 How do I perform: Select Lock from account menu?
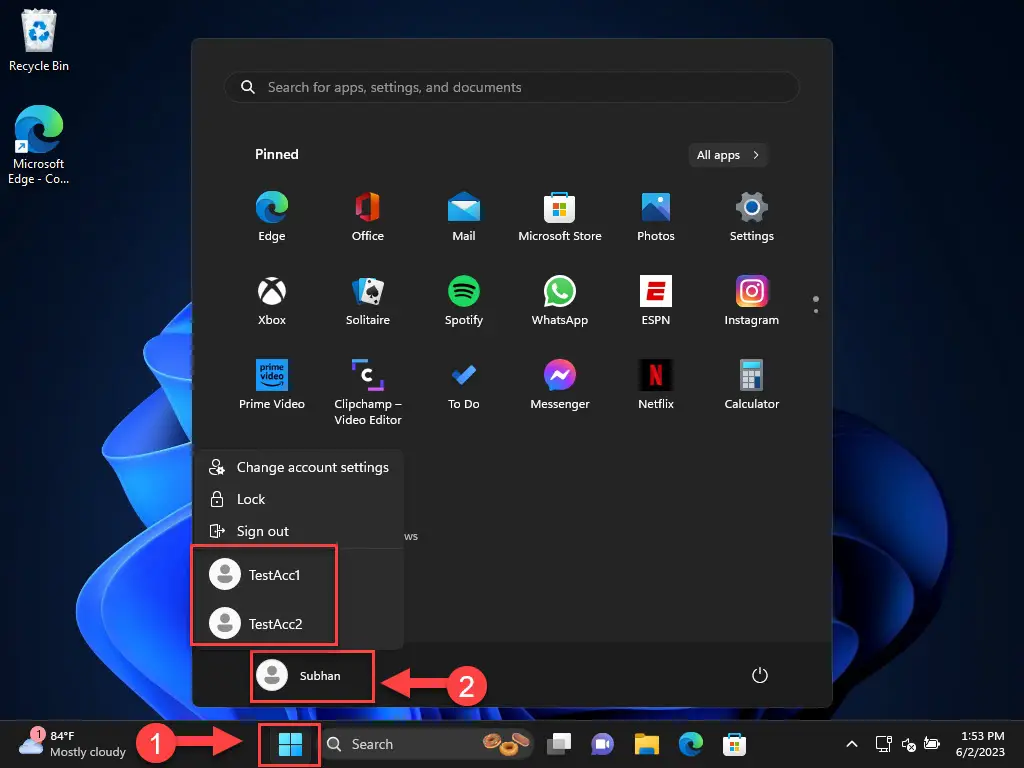[299, 500]
